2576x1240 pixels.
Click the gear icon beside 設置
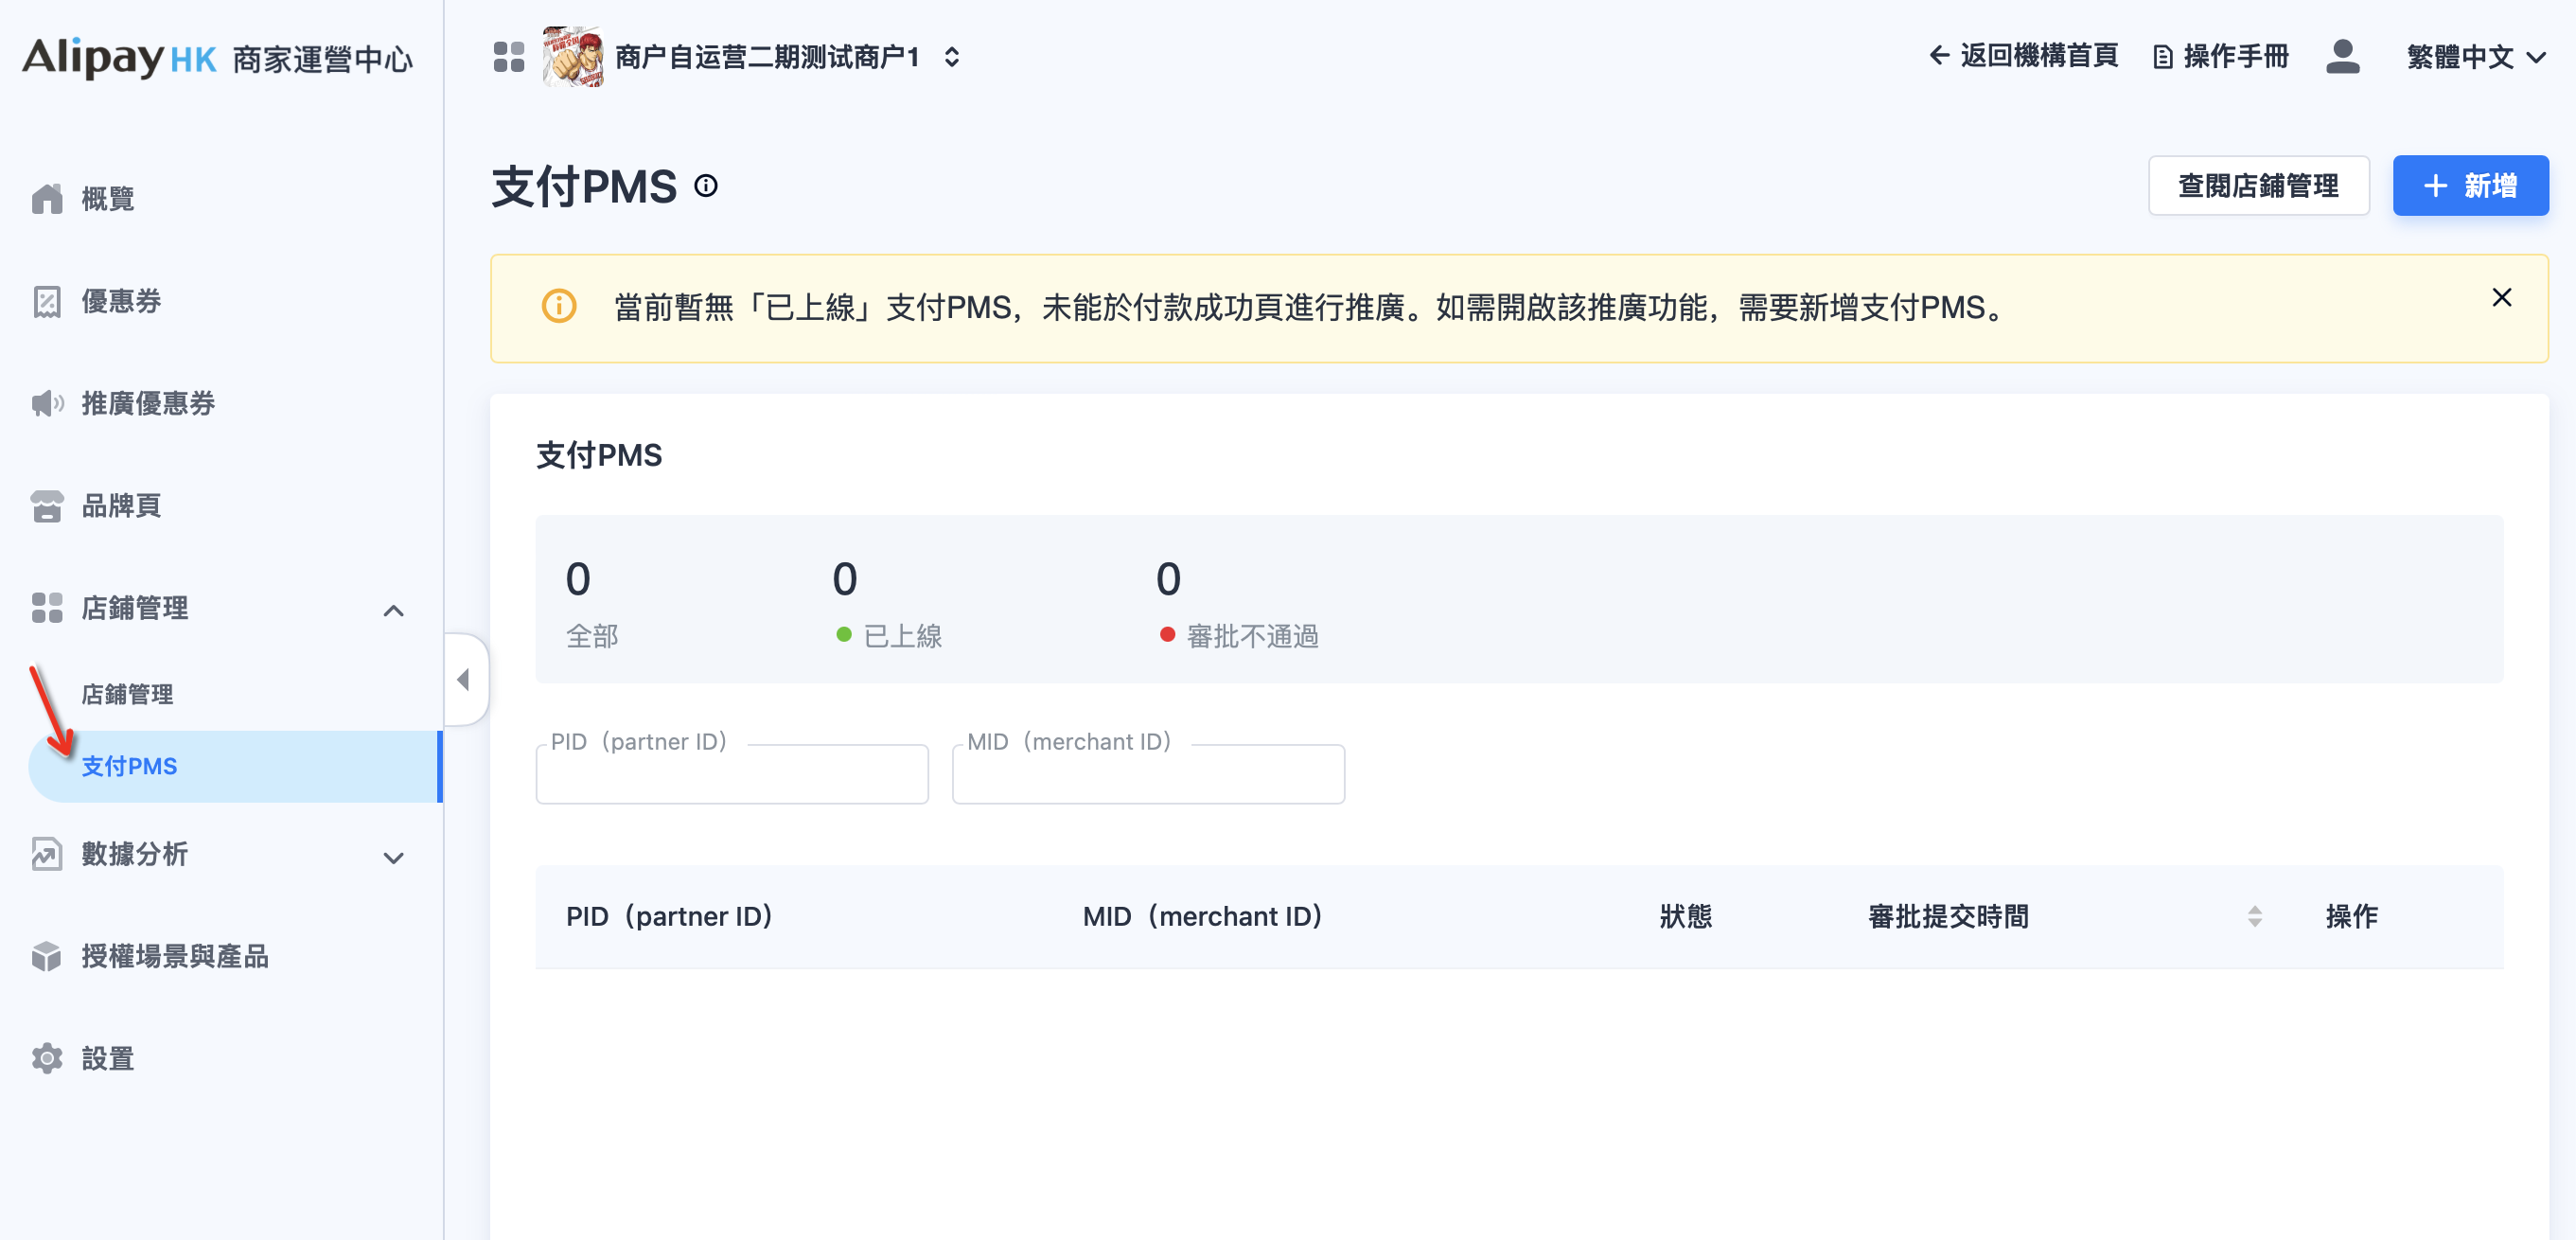[47, 1058]
